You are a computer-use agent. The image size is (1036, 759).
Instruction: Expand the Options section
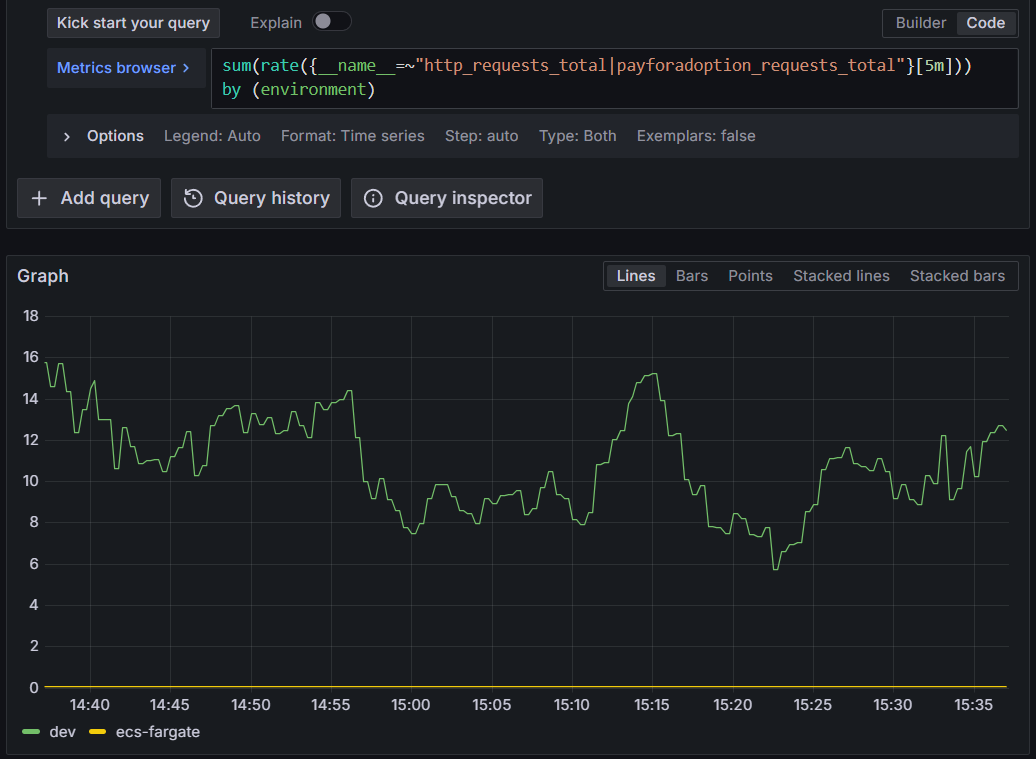tap(114, 135)
